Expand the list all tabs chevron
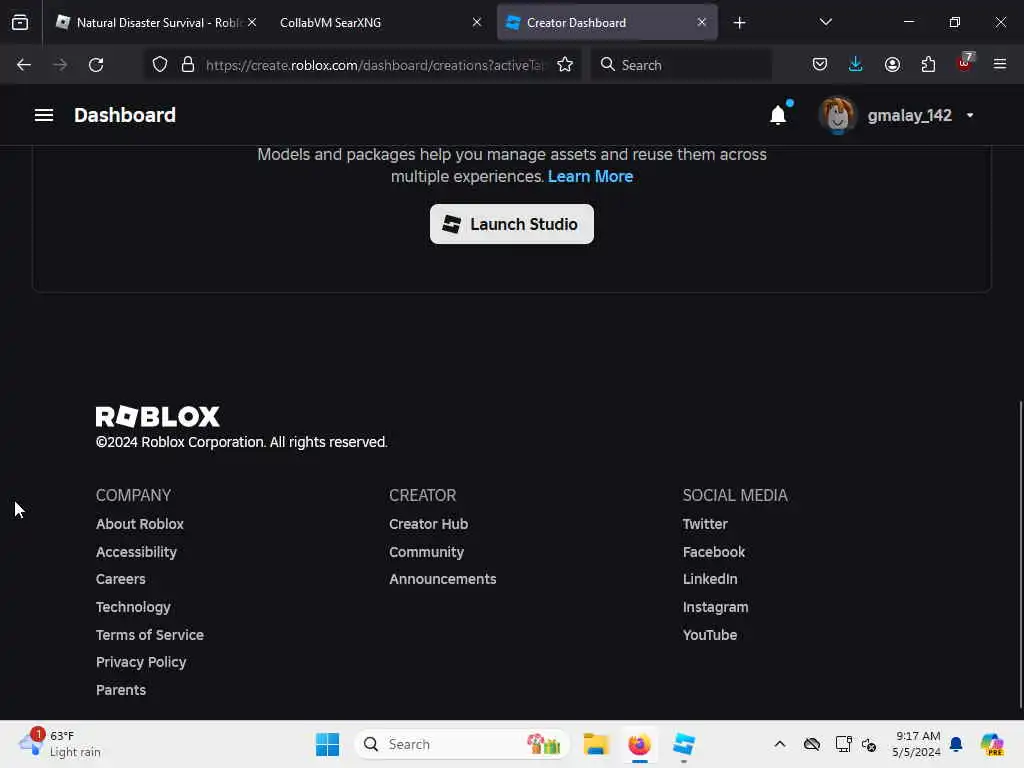Viewport: 1024px width, 768px height. pyautogui.click(x=825, y=22)
